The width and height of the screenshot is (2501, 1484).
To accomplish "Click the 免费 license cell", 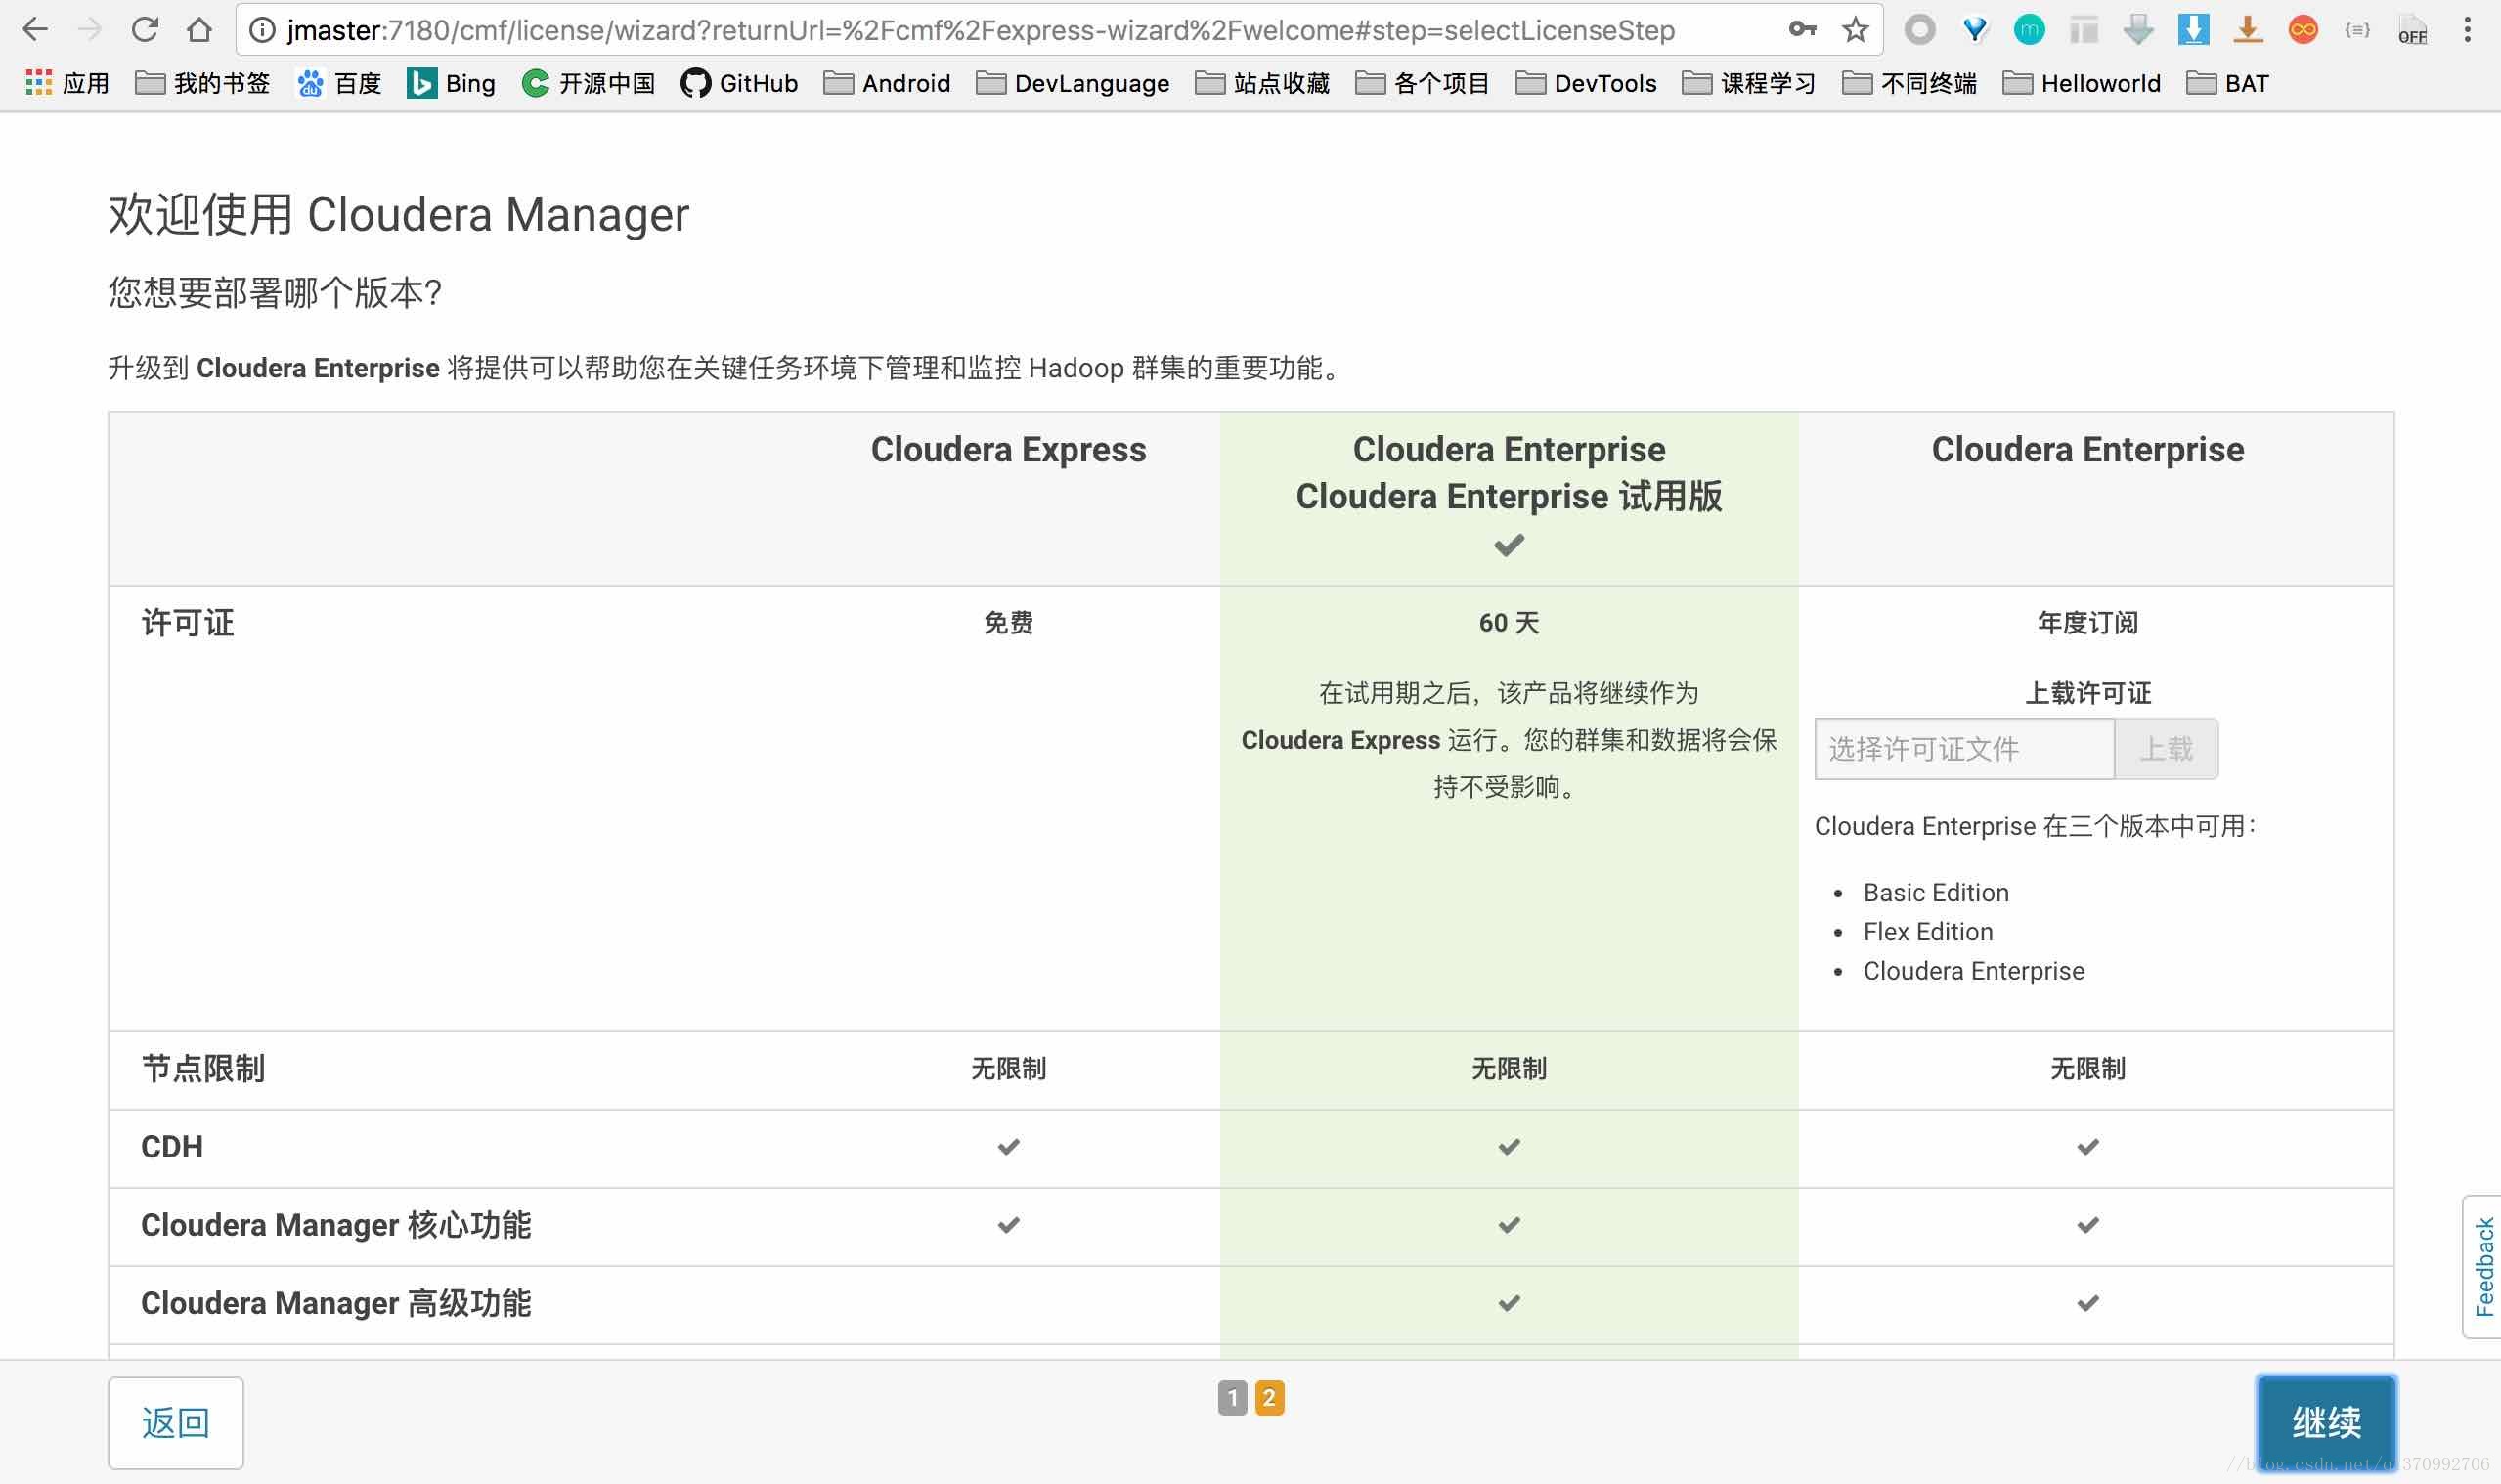I will 1008,622.
